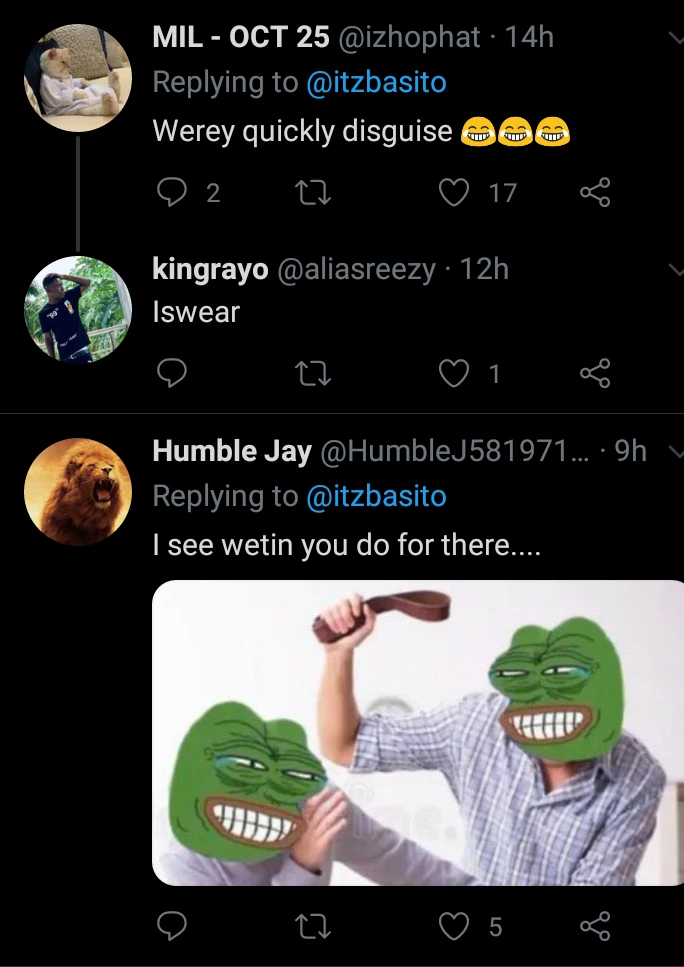The width and height of the screenshot is (684, 967).
Task: Share kingrayo's "Iswear" tweet
Action: (595, 373)
